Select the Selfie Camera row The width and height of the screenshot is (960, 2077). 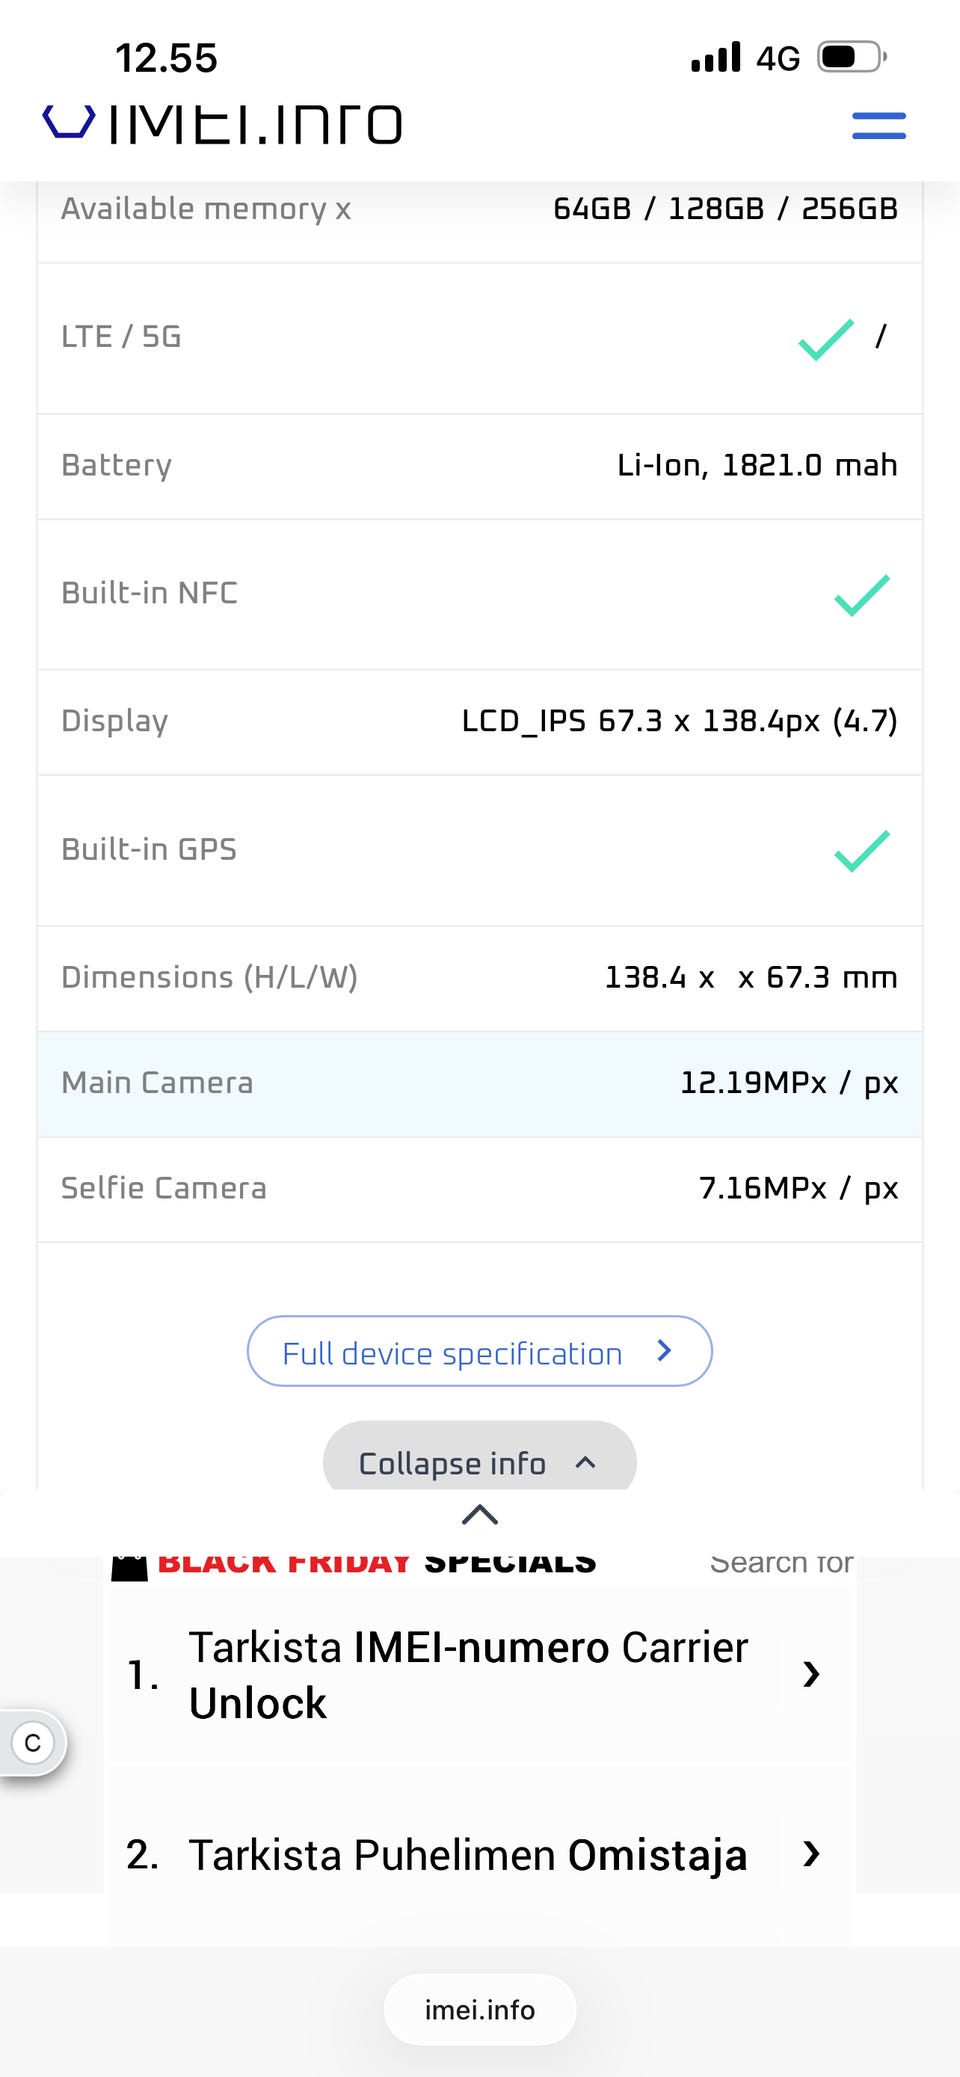(479, 1189)
